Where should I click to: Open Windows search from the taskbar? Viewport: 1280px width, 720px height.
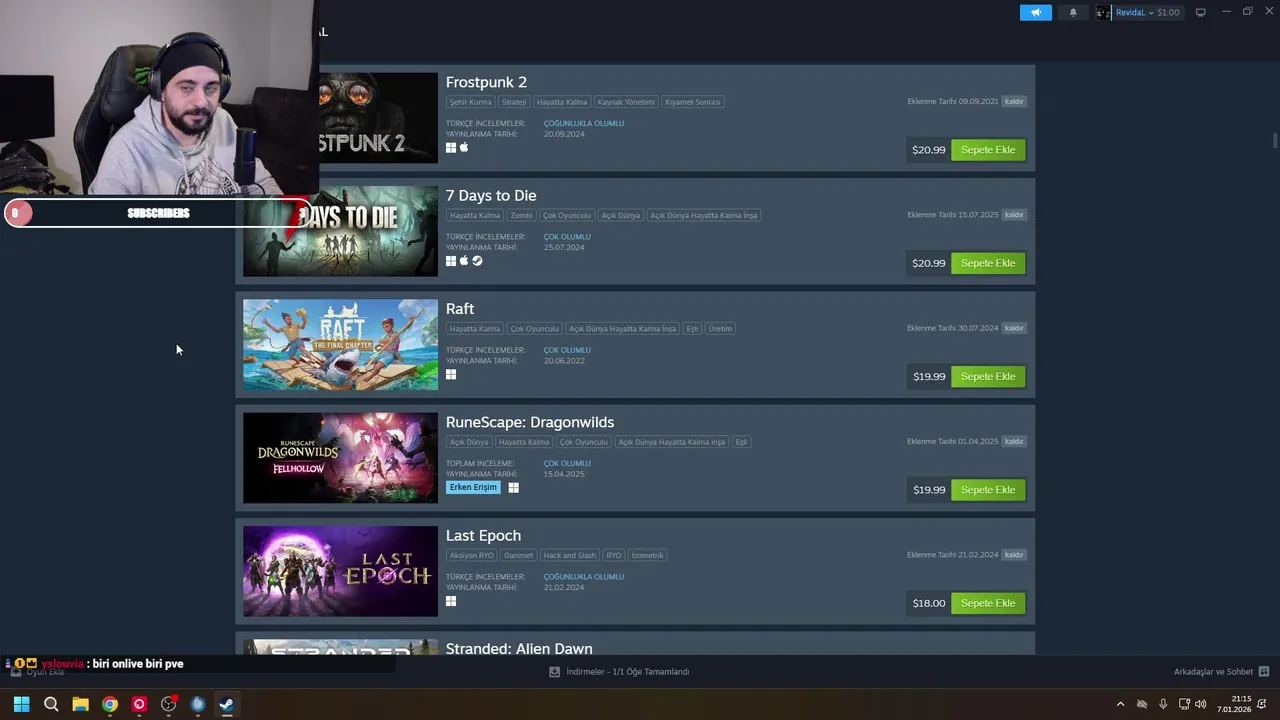point(51,704)
